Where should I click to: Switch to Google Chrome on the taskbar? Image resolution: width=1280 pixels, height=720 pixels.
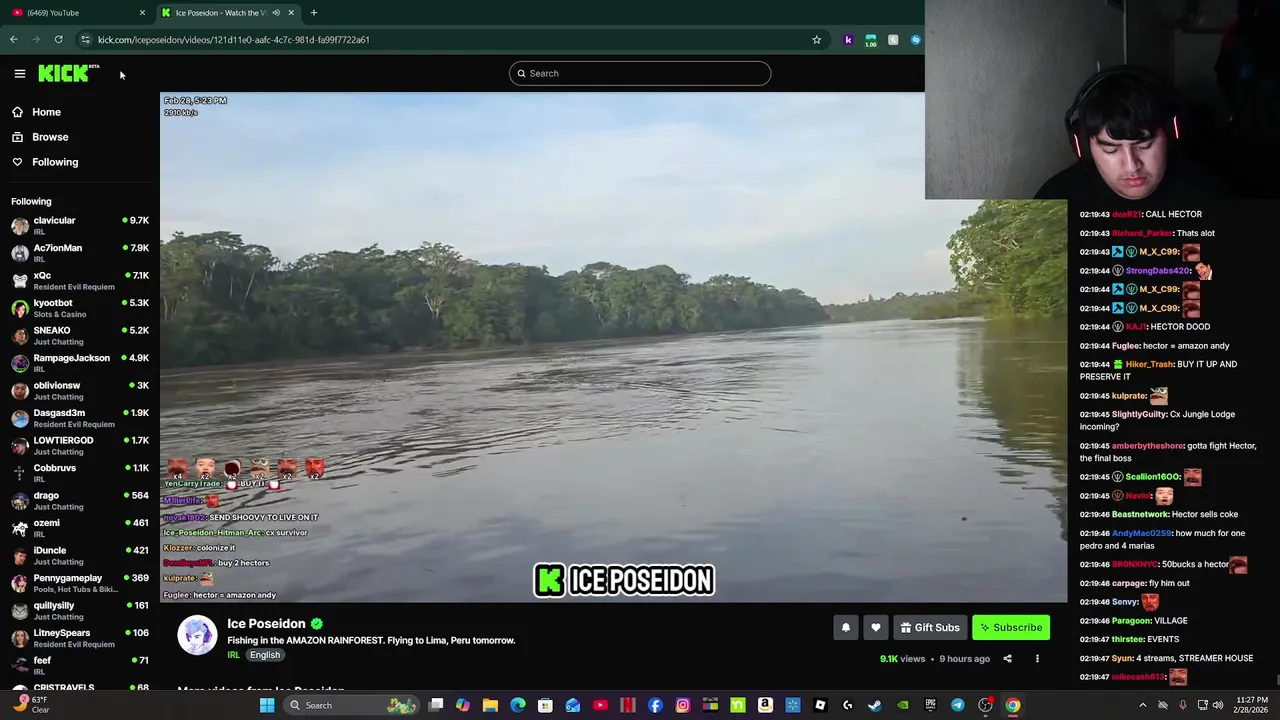pos(1013,705)
